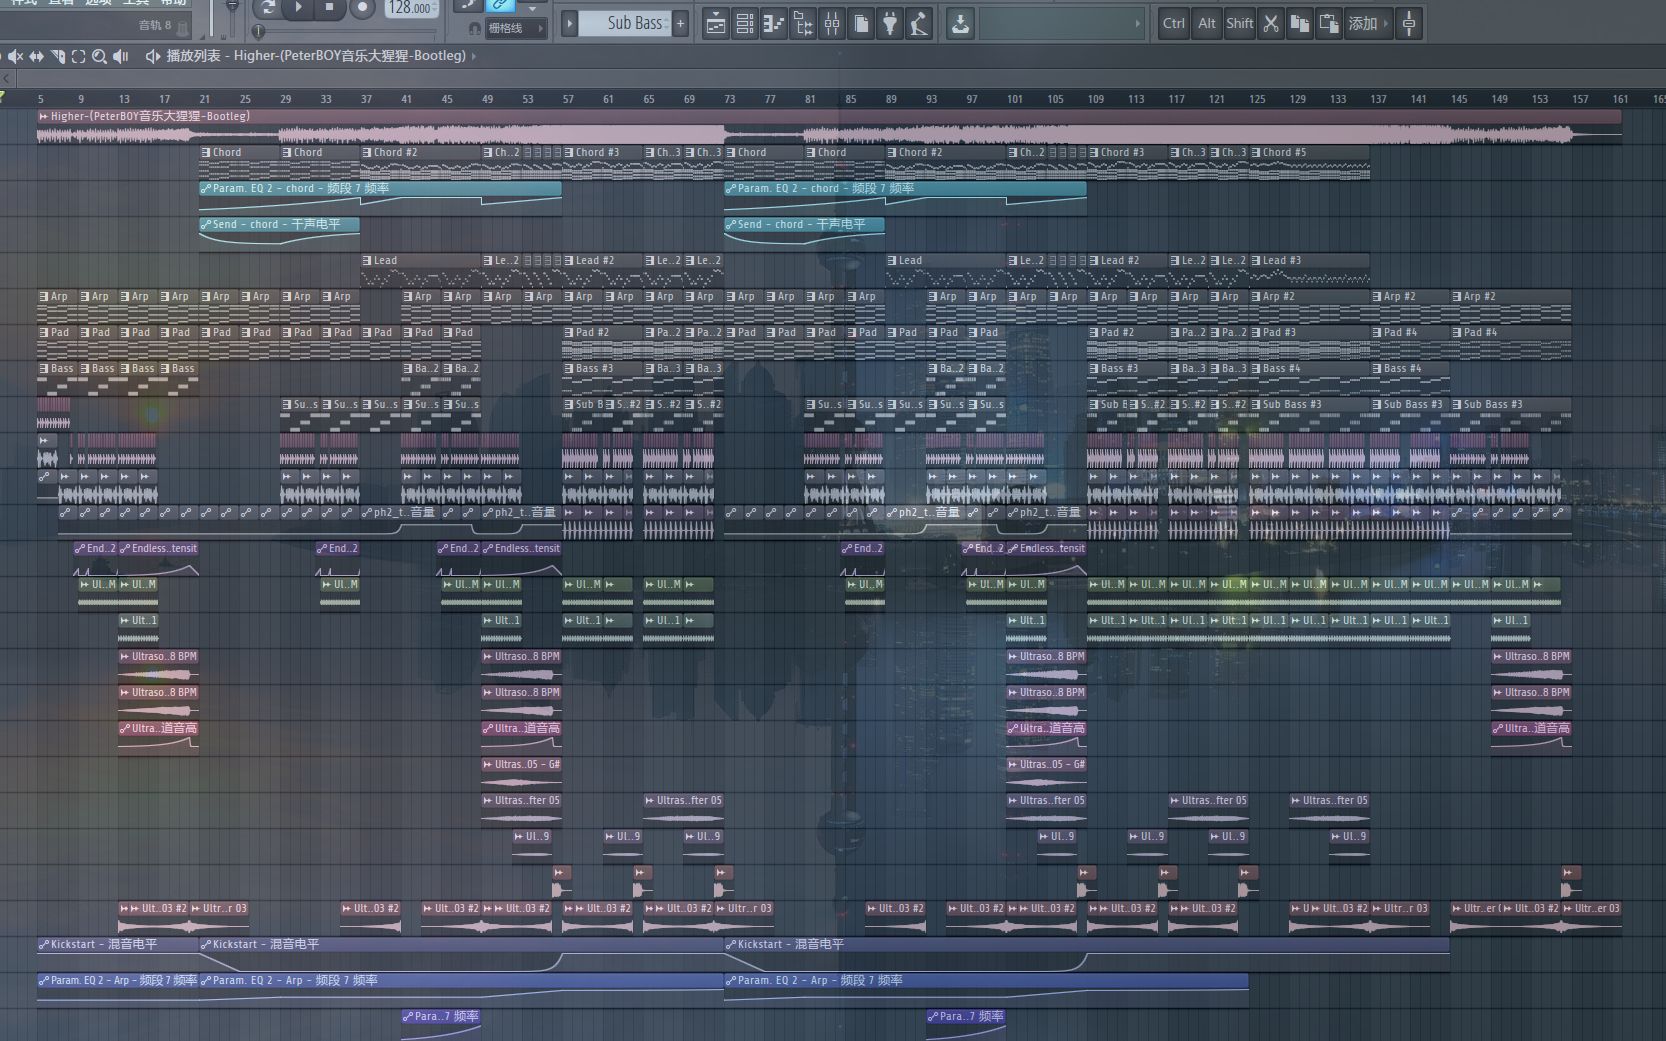This screenshot has height=1041, width=1666.
Task: Click the Ctrl modifier button
Action: tap(1174, 23)
